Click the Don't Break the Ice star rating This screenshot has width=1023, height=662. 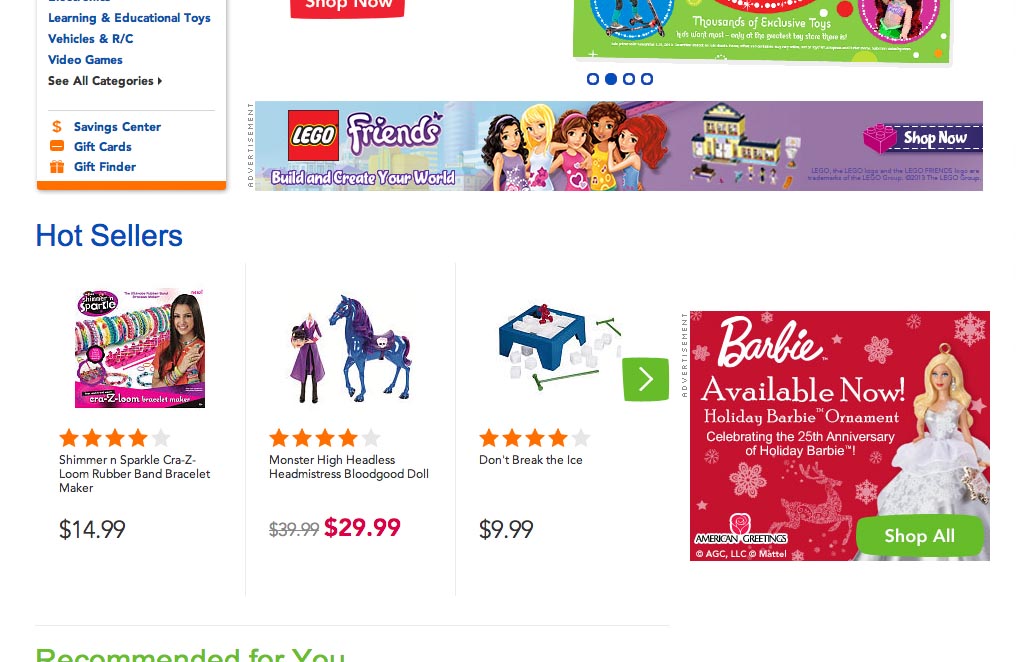[x=534, y=438]
